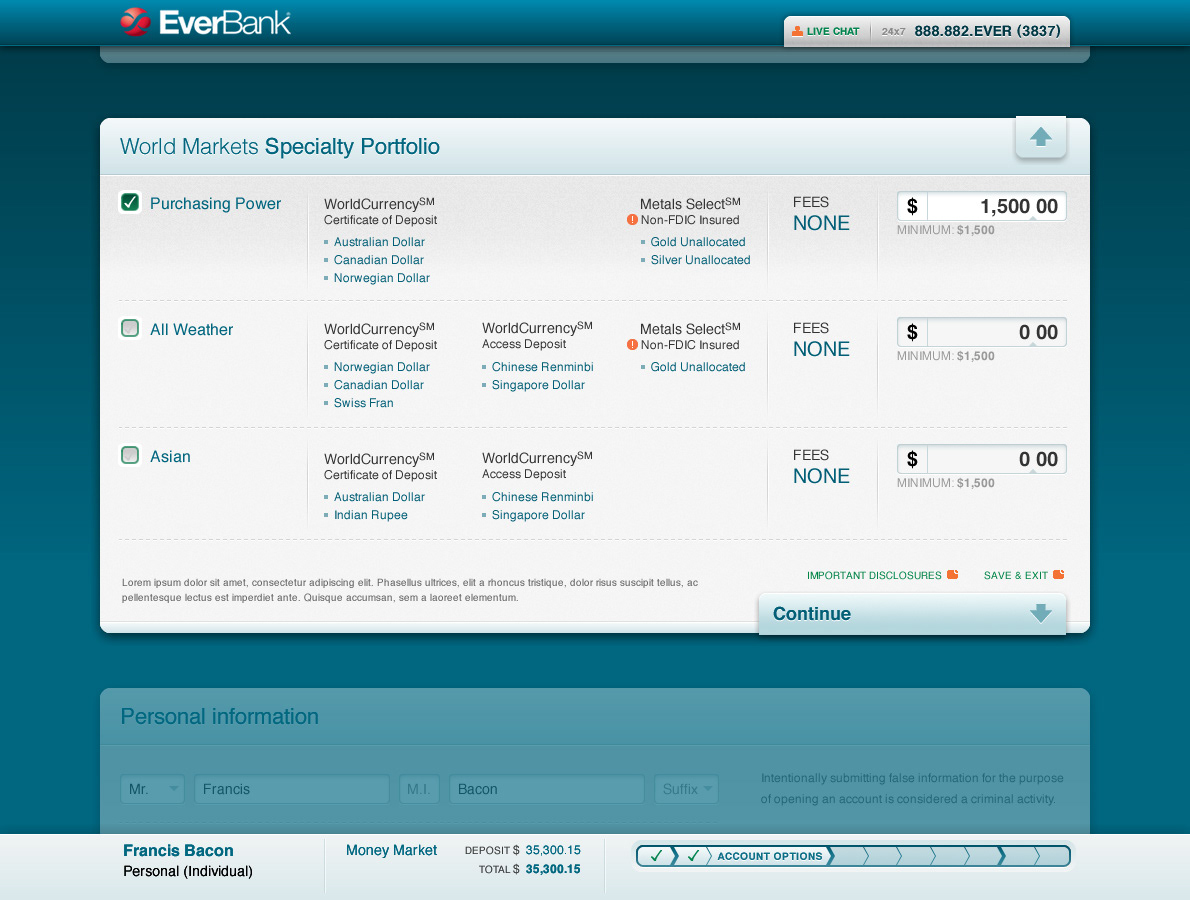This screenshot has width=1190, height=900.
Task: Click the M.I. middle initial field
Action: pos(419,789)
